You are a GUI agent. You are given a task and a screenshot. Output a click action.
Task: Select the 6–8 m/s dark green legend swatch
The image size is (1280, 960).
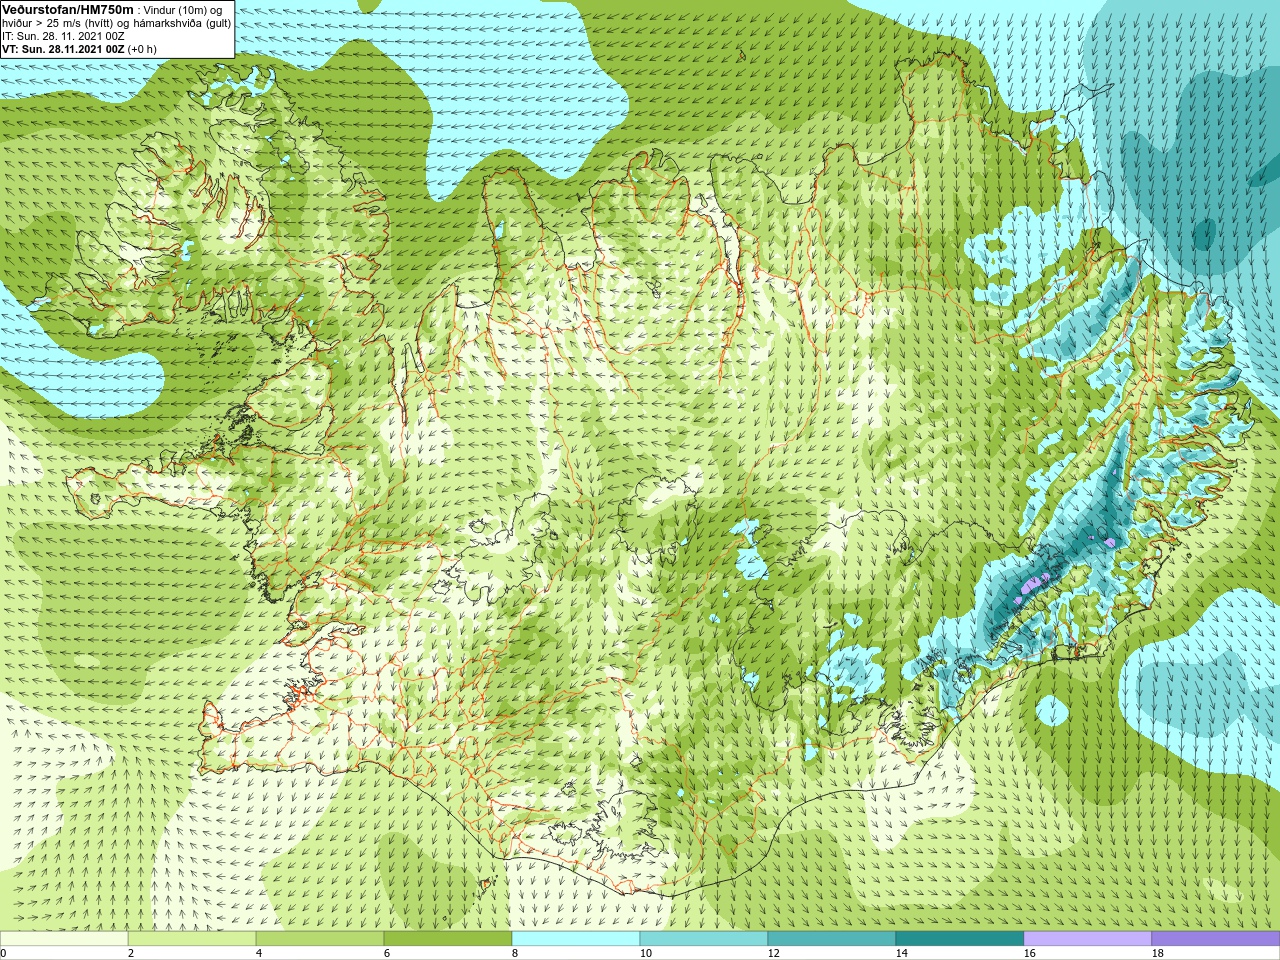[x=448, y=939]
